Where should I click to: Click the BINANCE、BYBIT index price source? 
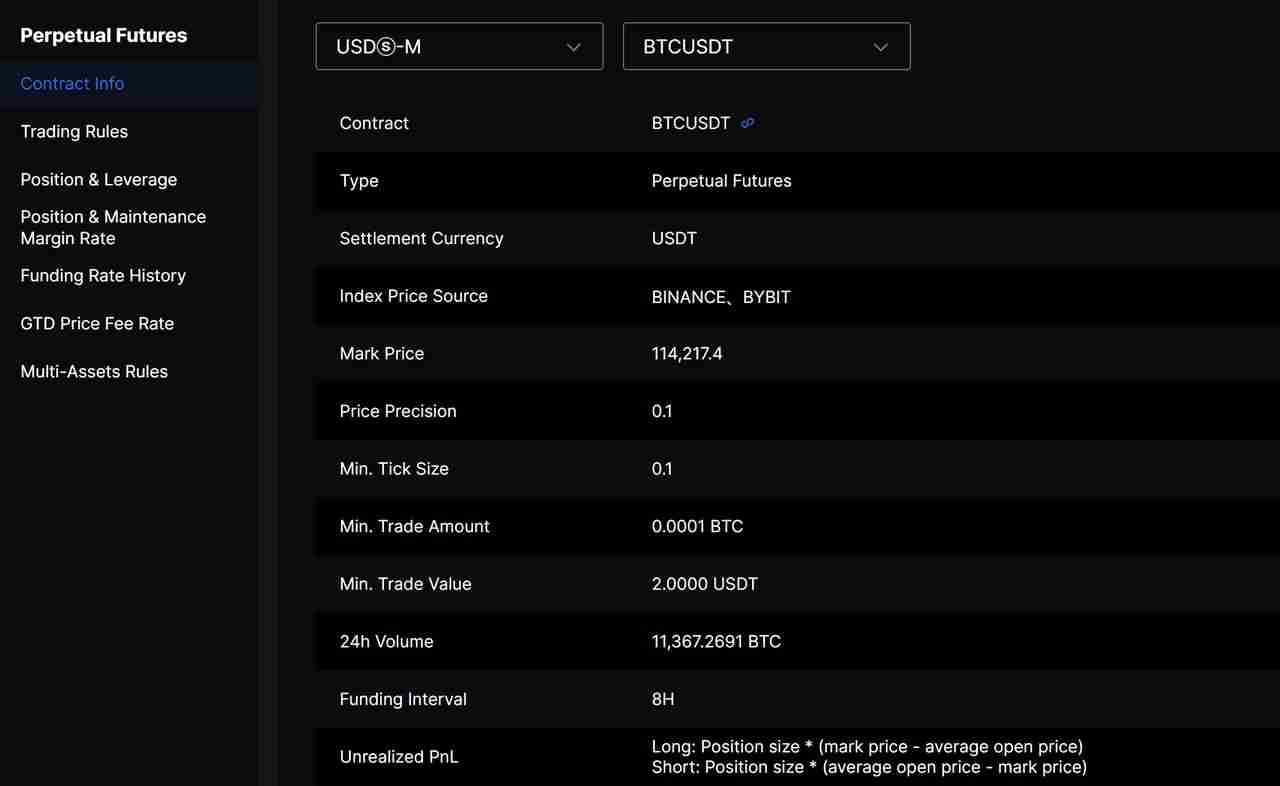point(721,297)
